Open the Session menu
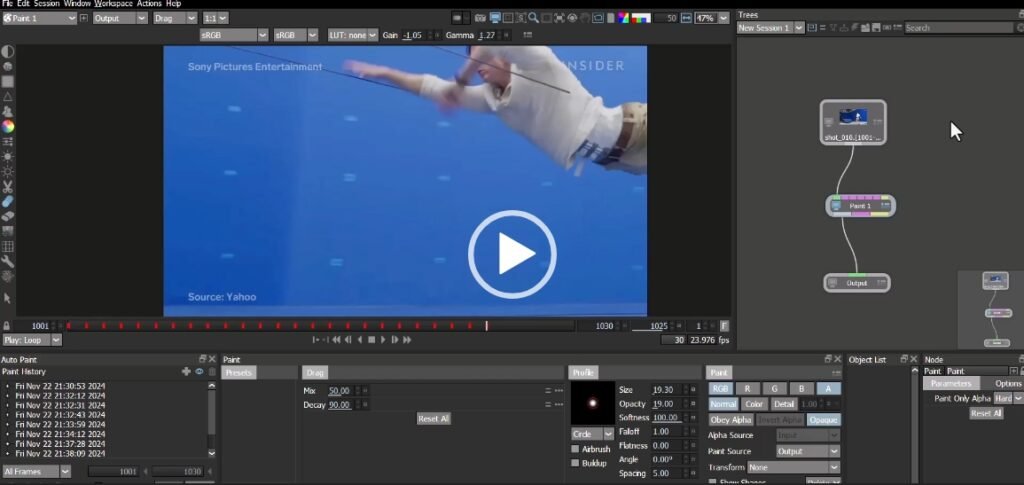The height and width of the screenshot is (485, 1024). pos(47,4)
